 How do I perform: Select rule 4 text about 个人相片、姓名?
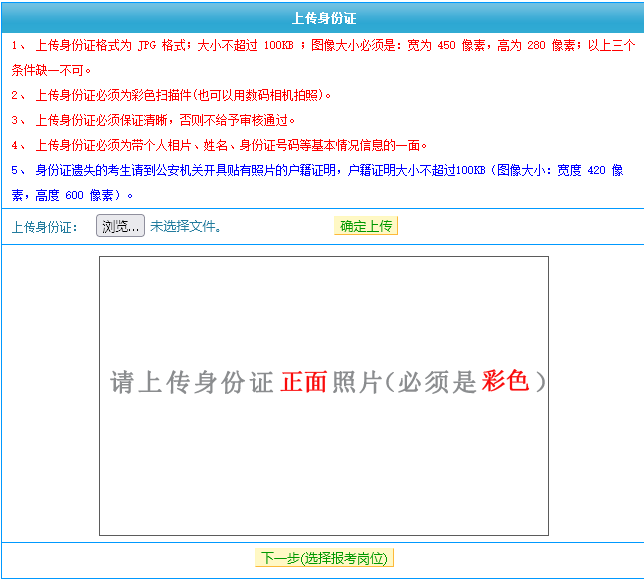coord(219,145)
